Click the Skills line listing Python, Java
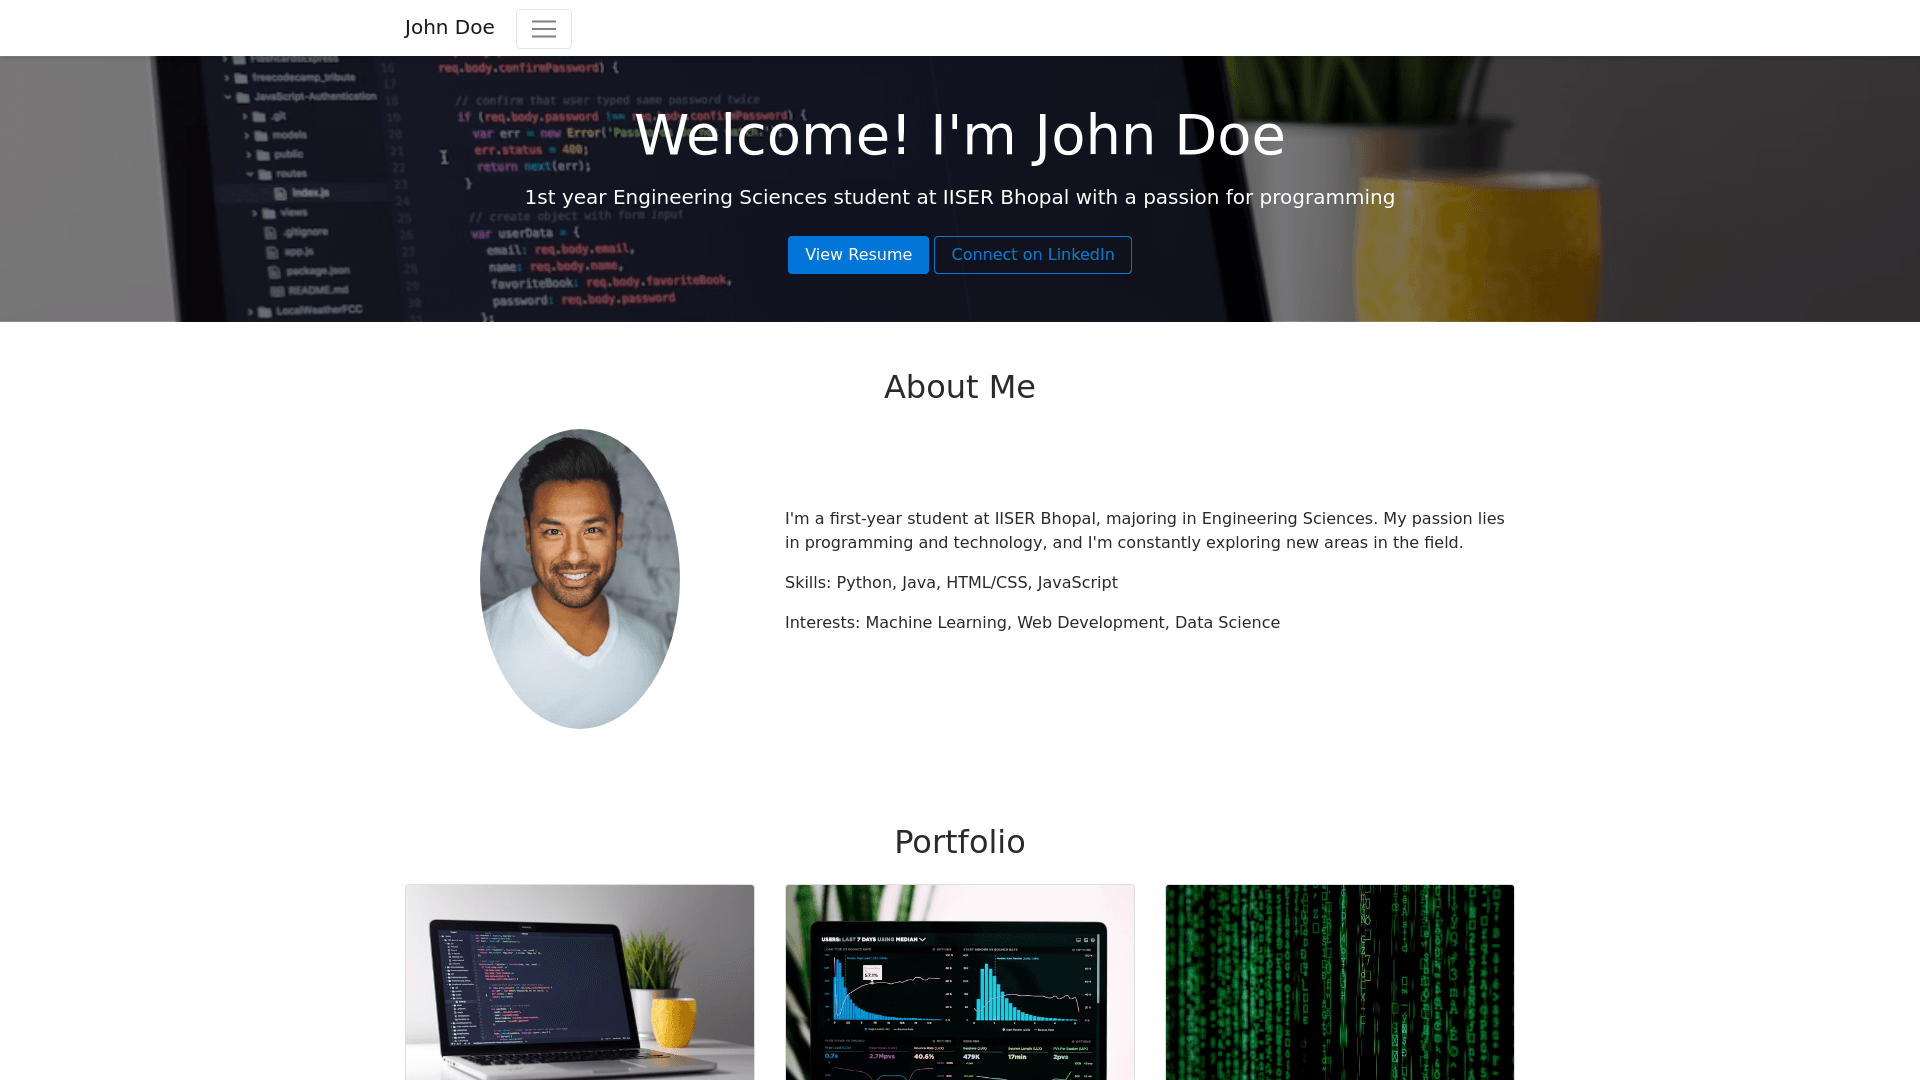Viewport: 1920px width, 1080px height. [x=950, y=583]
